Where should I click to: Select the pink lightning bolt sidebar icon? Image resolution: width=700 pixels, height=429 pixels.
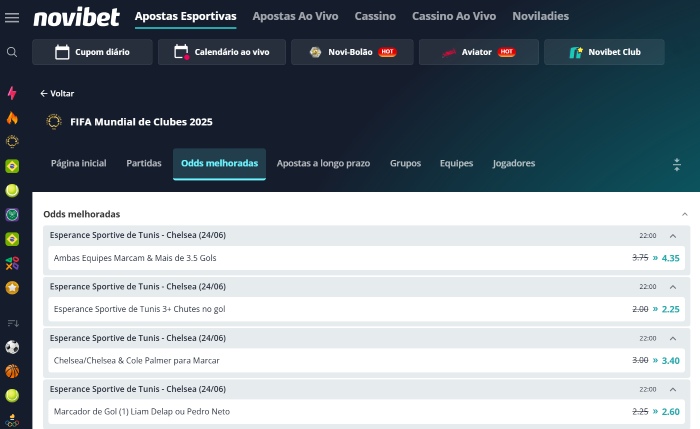point(12,93)
